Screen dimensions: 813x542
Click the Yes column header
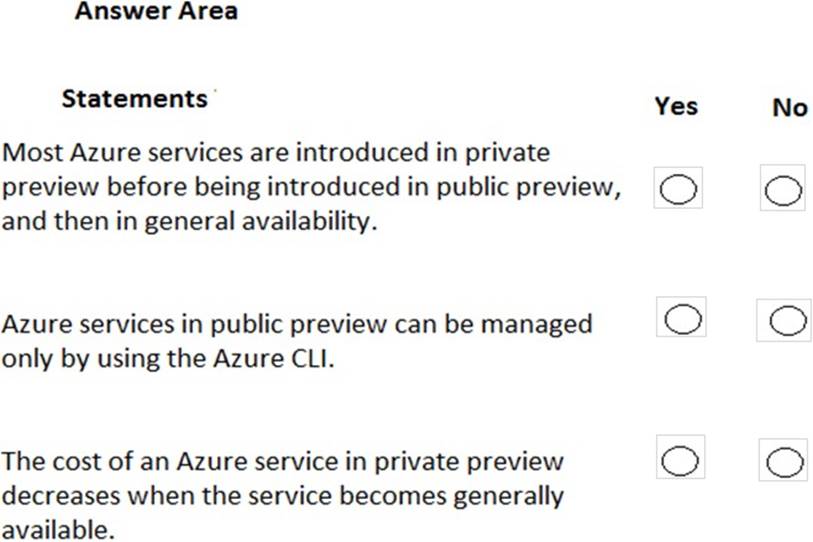tap(676, 106)
